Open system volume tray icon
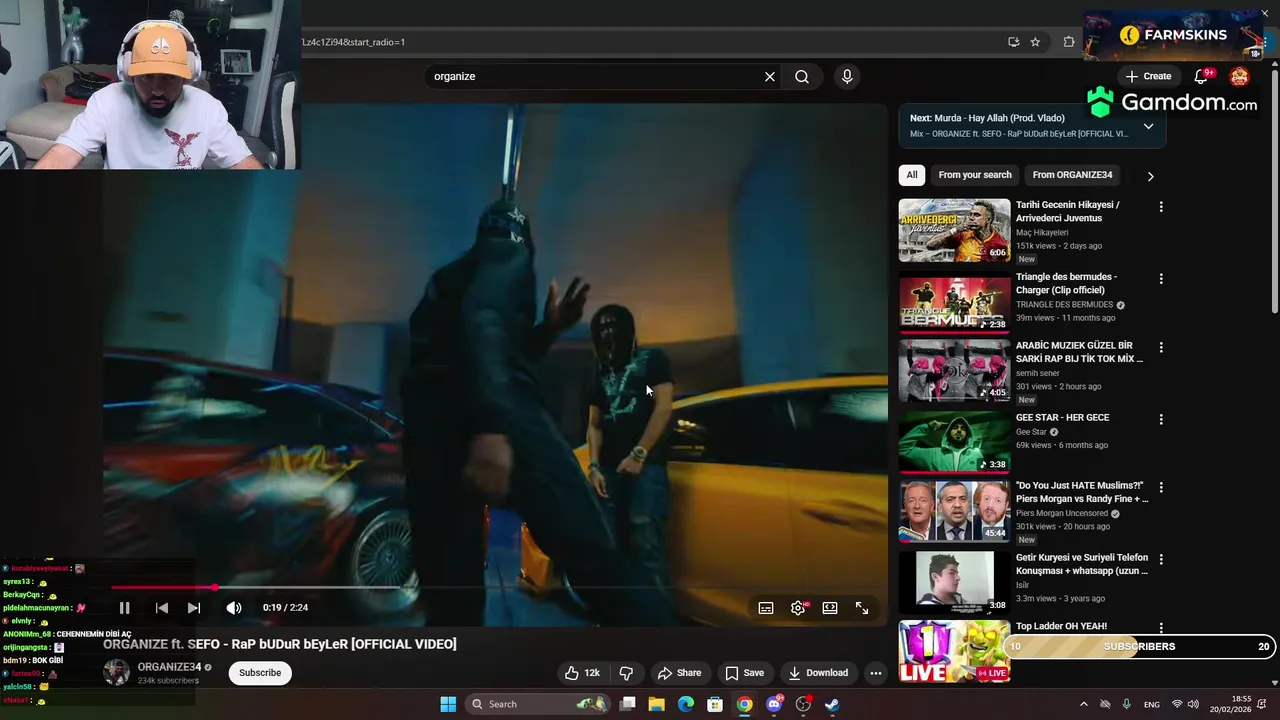1280x720 pixels. [1192, 704]
